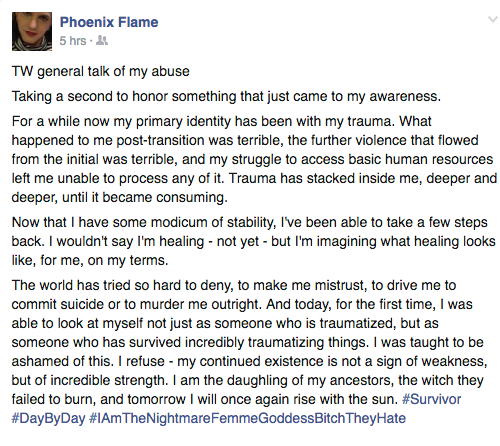Click the TW general talk warning line
The height and width of the screenshot is (446, 500).
pos(101,71)
